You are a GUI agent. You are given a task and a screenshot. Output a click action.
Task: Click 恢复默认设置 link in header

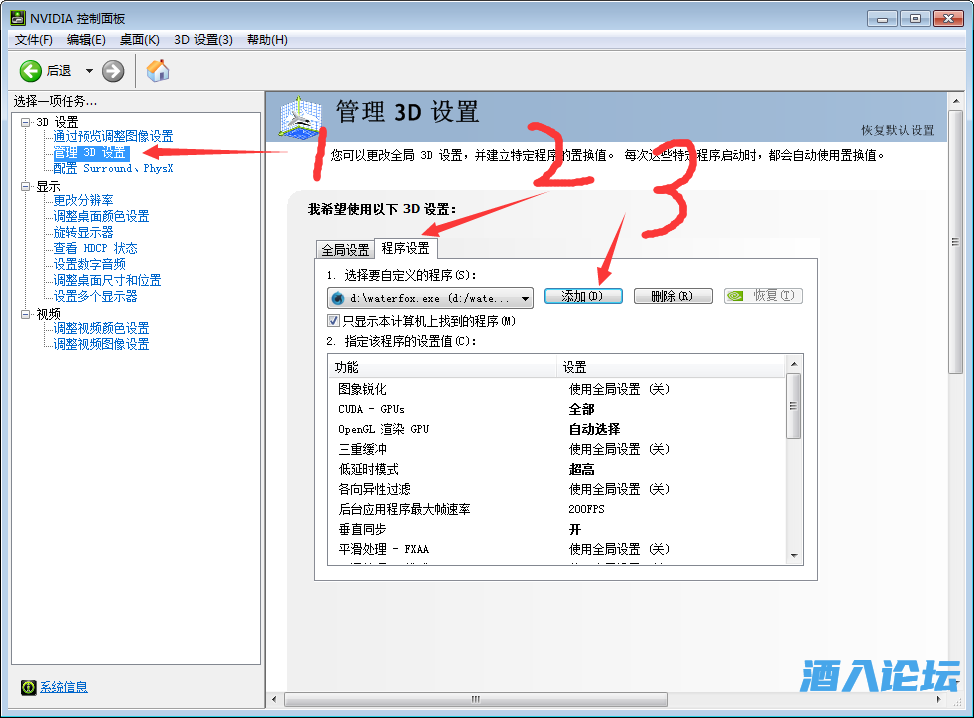pyautogui.click(x=898, y=130)
